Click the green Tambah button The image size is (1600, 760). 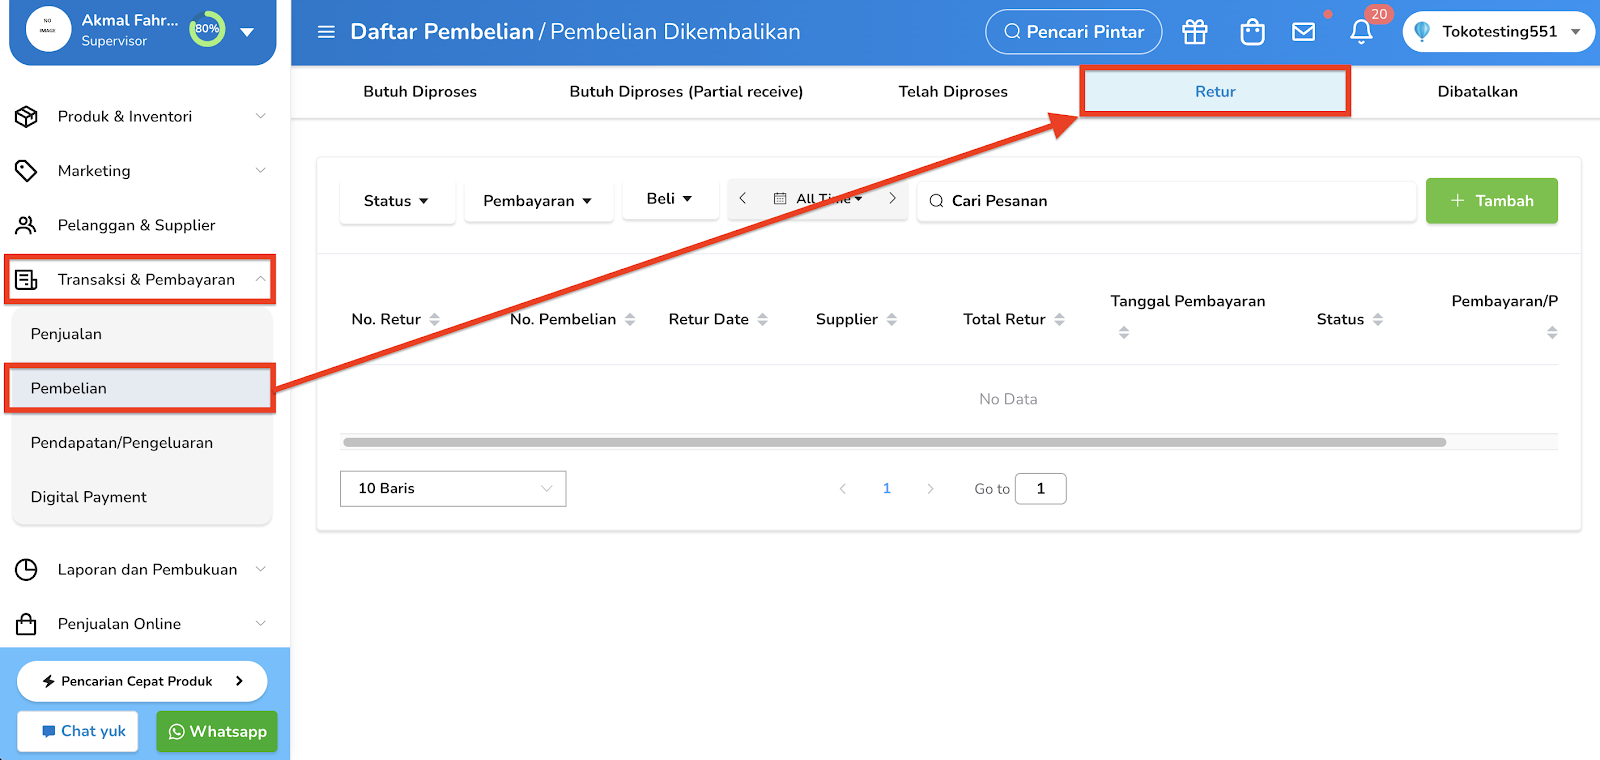[x=1492, y=201]
